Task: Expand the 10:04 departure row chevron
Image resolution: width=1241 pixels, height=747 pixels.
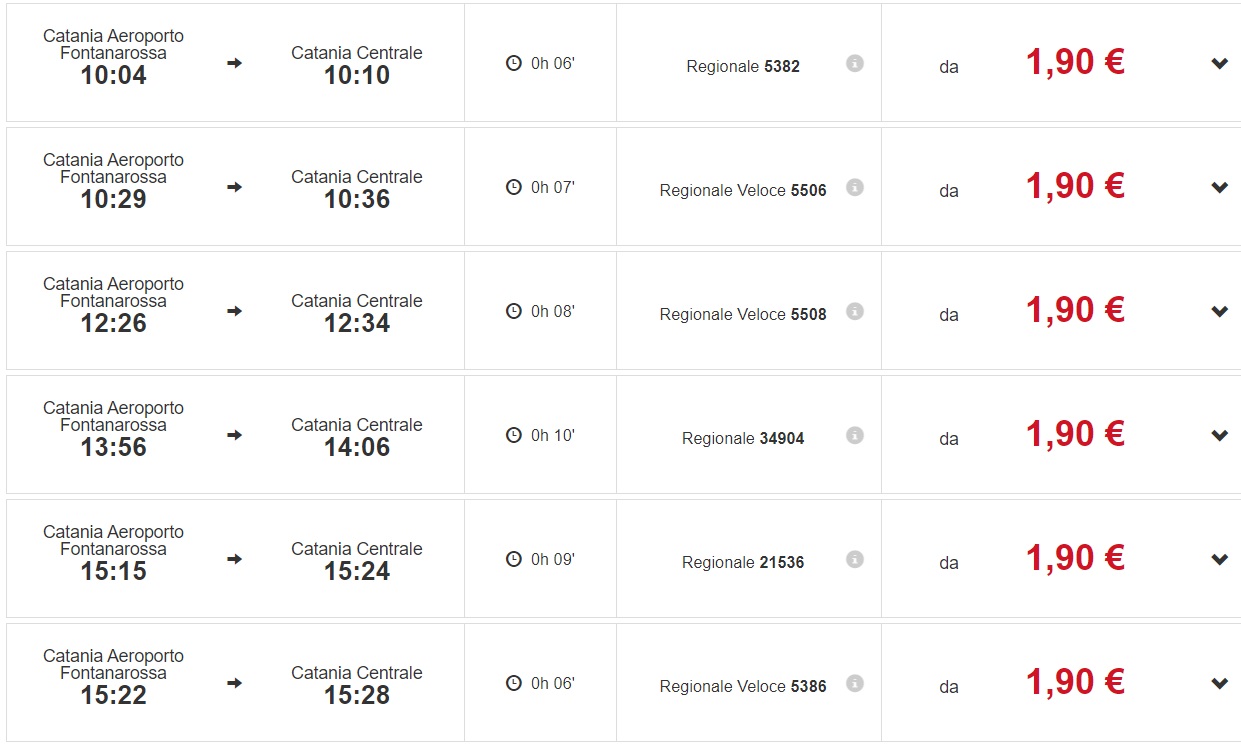Action: [x=1219, y=64]
